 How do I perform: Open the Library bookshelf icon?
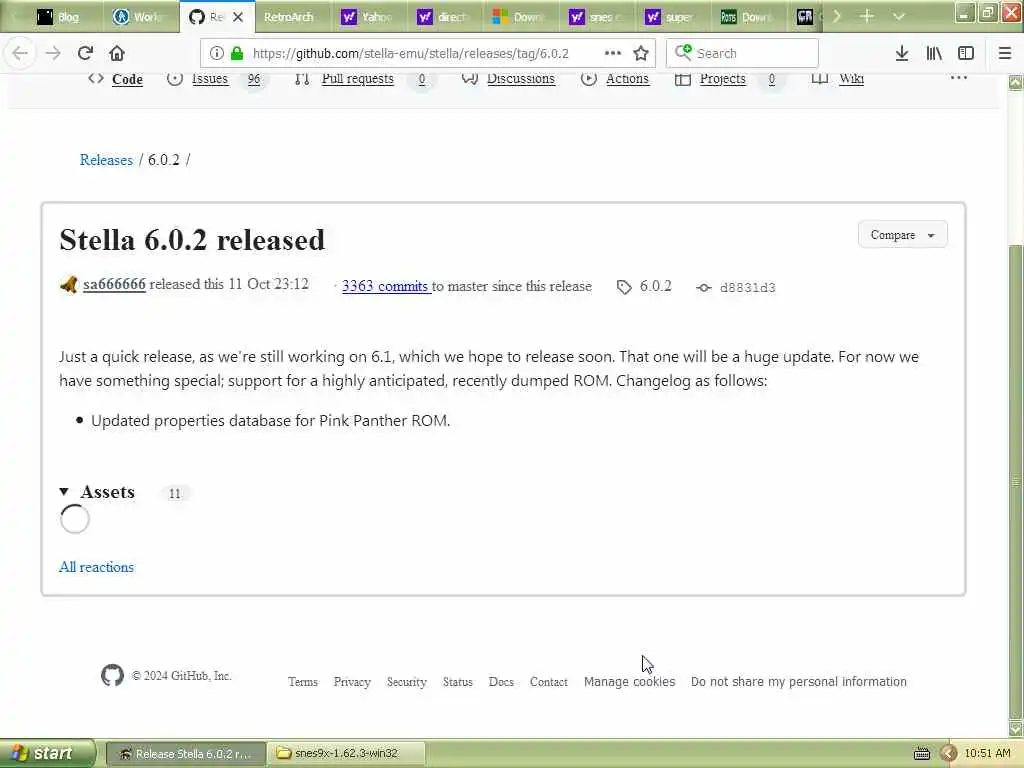[934, 53]
